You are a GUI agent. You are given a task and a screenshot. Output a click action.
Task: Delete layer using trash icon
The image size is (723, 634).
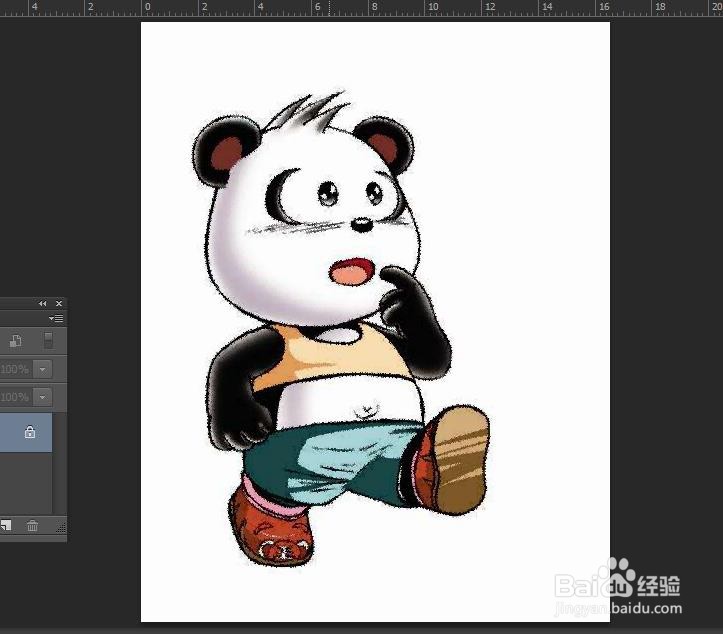pyautogui.click(x=32, y=525)
